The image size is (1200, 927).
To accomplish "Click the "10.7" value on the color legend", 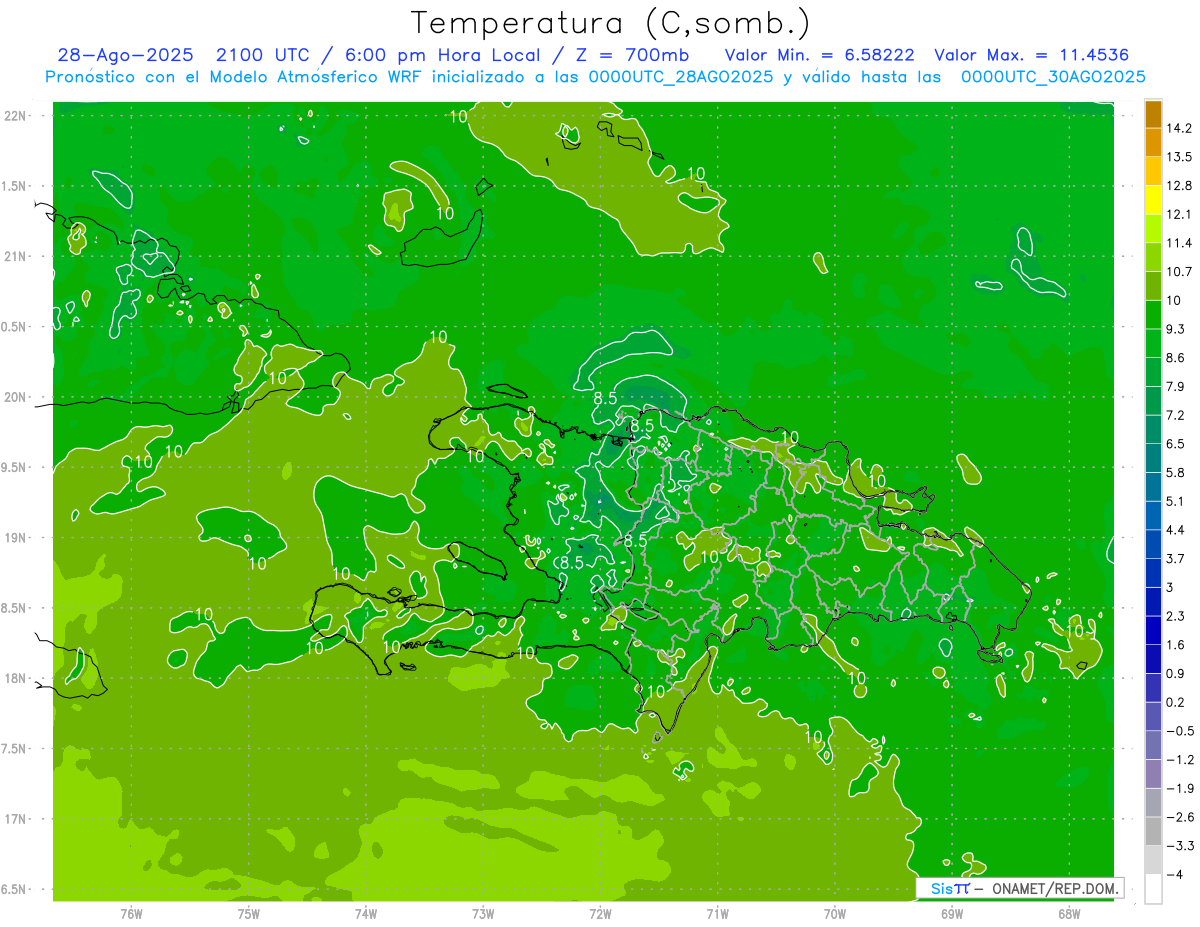I will pos(1179,272).
